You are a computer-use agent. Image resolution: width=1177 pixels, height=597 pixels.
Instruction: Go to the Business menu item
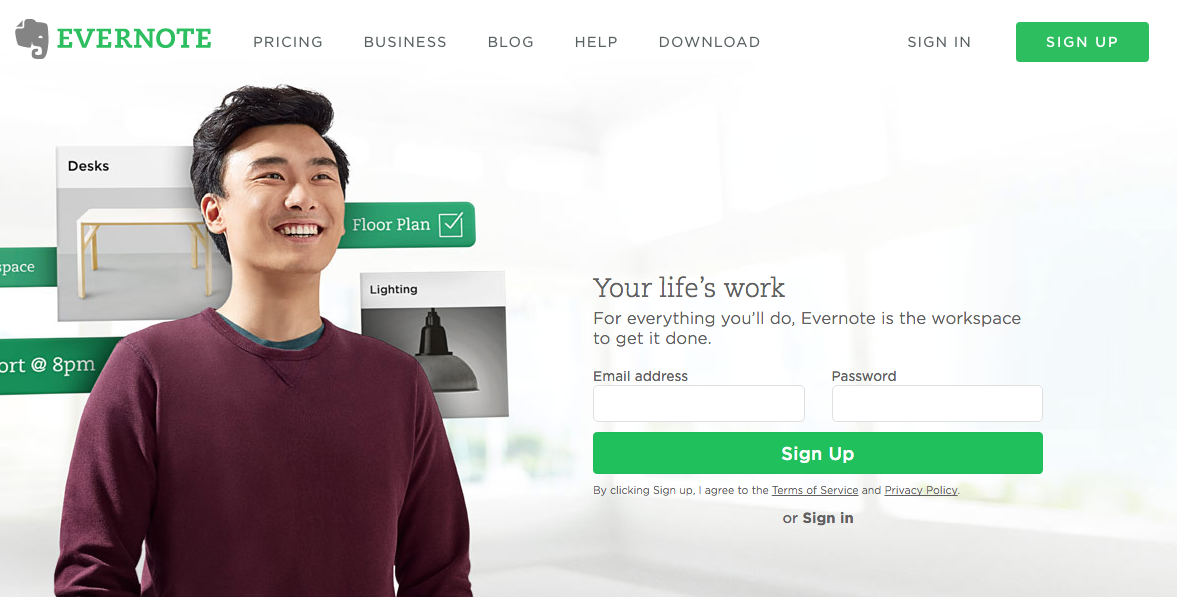click(405, 42)
